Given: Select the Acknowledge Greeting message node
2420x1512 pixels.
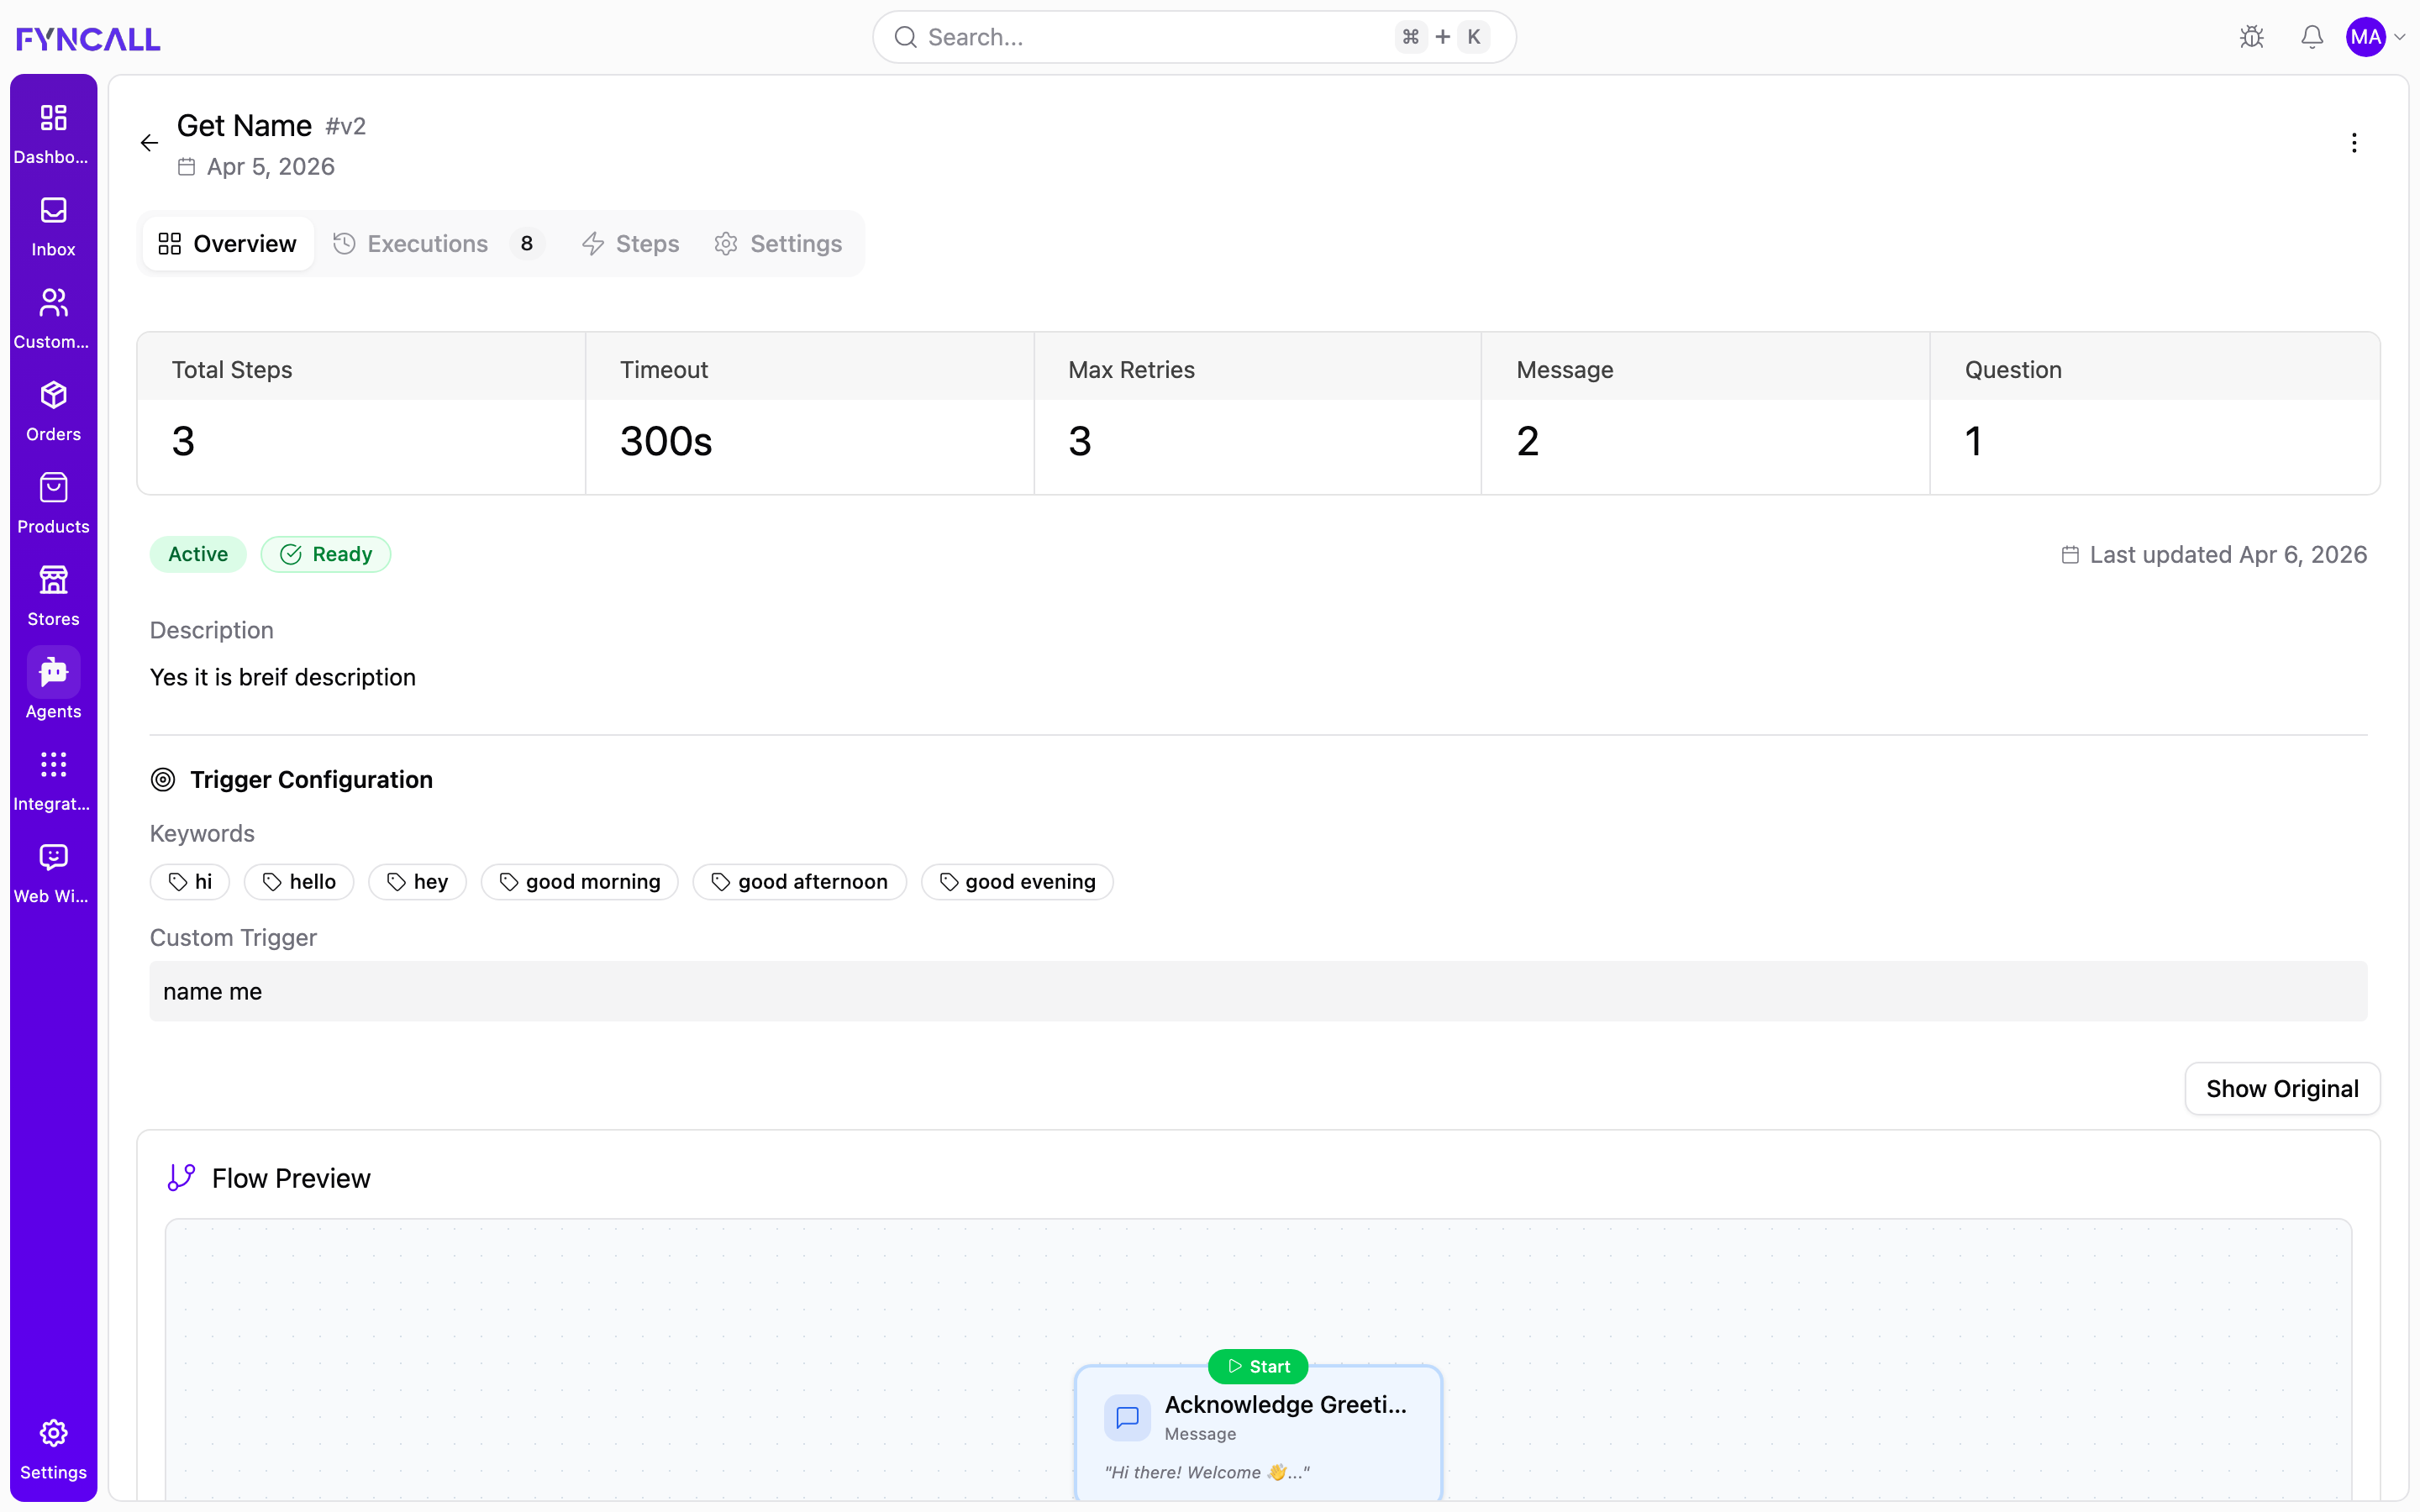Looking at the screenshot, I should [x=1258, y=1433].
